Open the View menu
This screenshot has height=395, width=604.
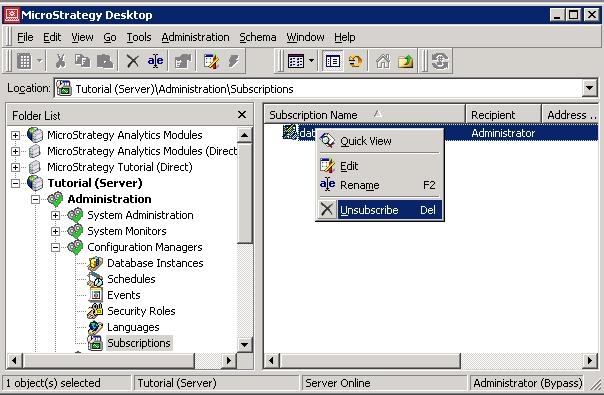(x=82, y=37)
